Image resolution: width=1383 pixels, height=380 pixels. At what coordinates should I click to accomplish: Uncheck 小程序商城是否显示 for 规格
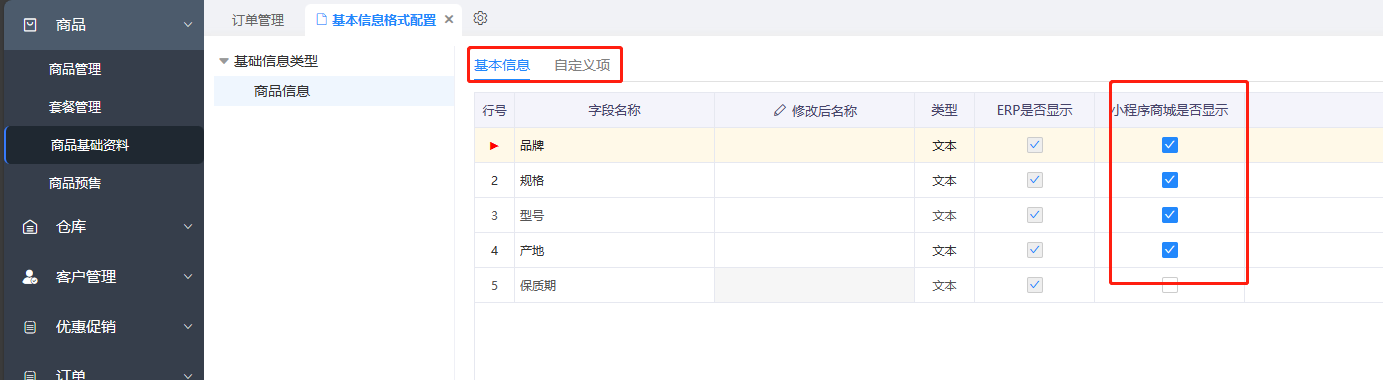[1170, 180]
